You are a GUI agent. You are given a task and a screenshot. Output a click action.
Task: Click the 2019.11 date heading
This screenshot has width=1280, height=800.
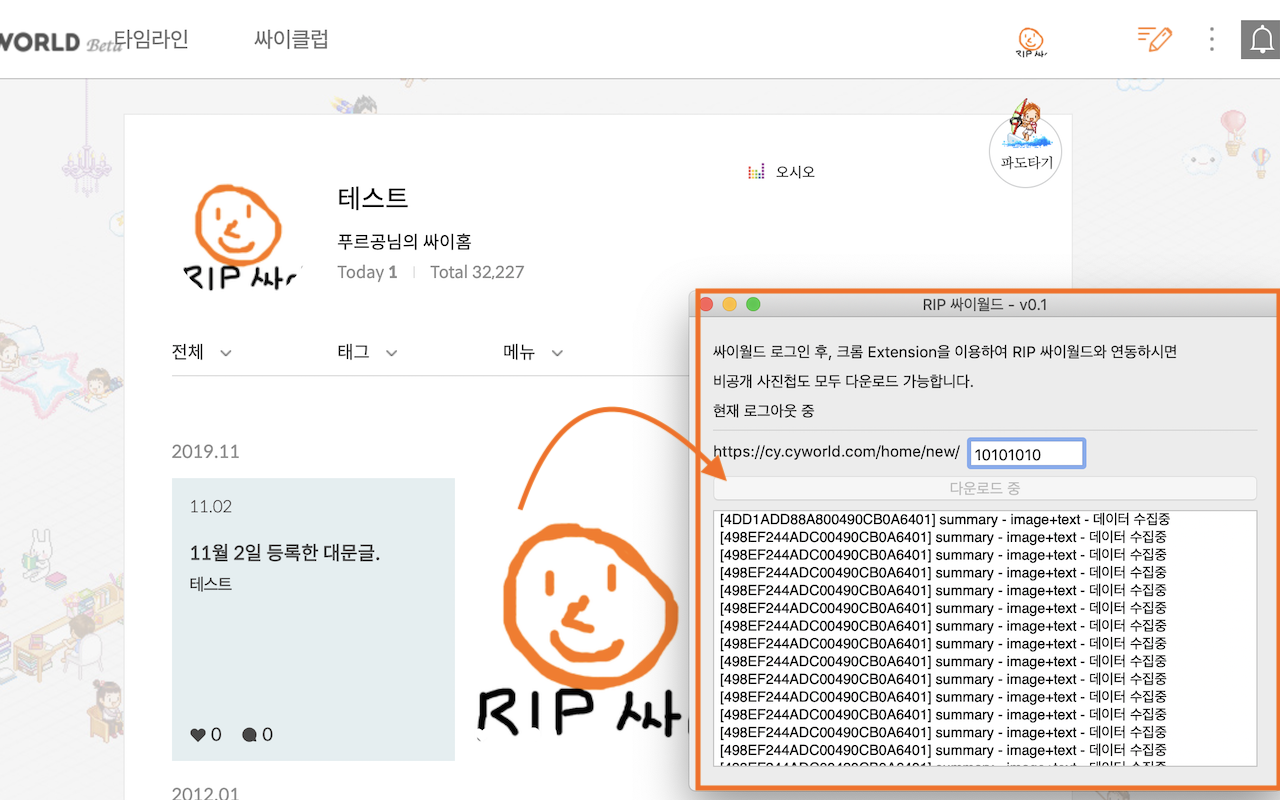(205, 451)
